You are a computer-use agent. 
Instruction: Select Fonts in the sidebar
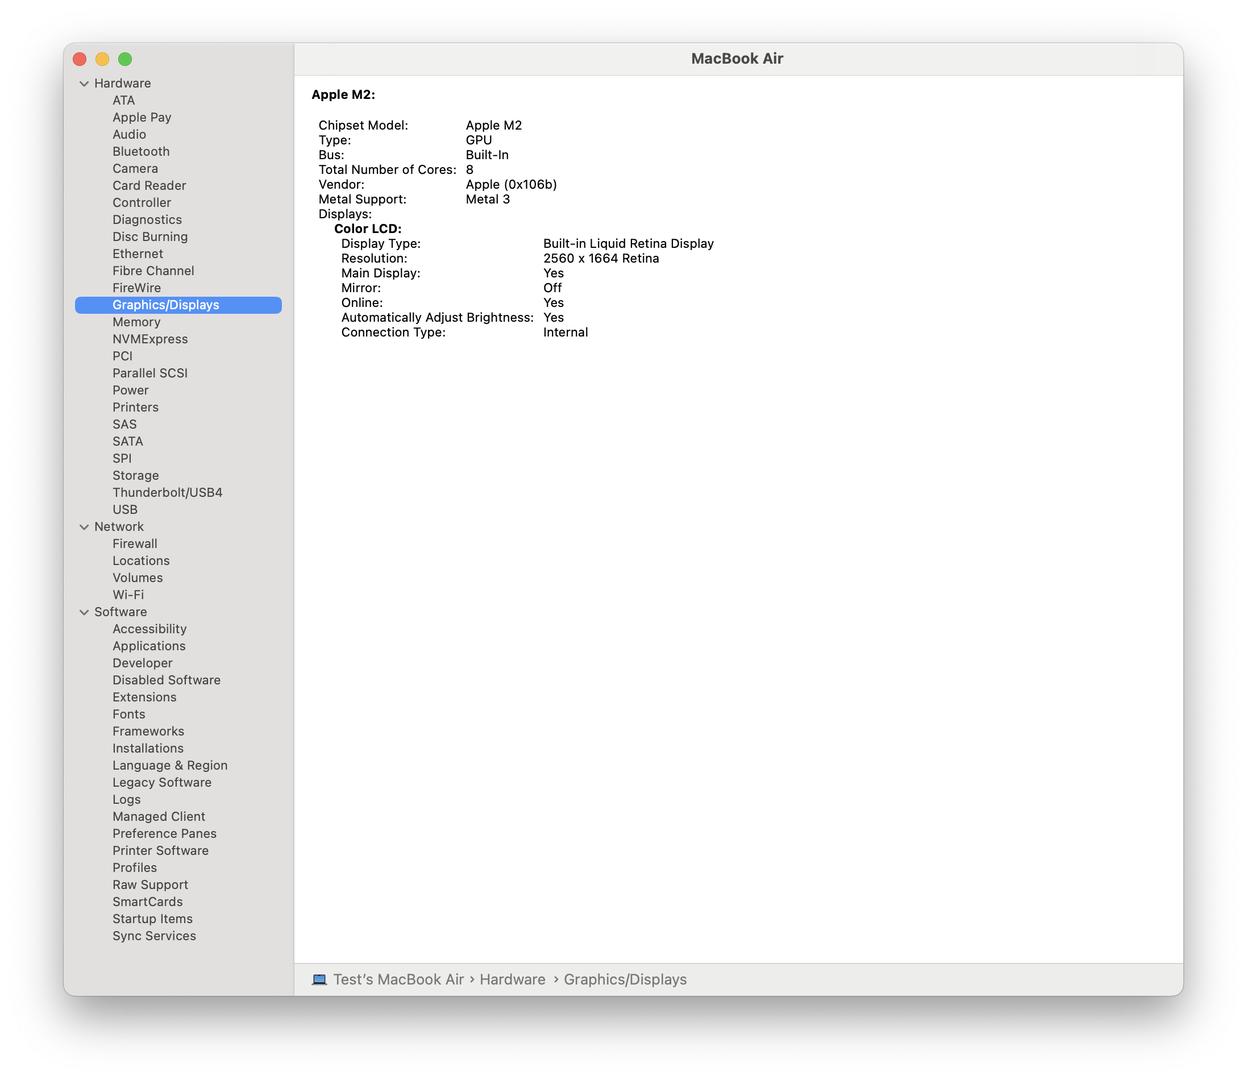click(x=129, y=714)
